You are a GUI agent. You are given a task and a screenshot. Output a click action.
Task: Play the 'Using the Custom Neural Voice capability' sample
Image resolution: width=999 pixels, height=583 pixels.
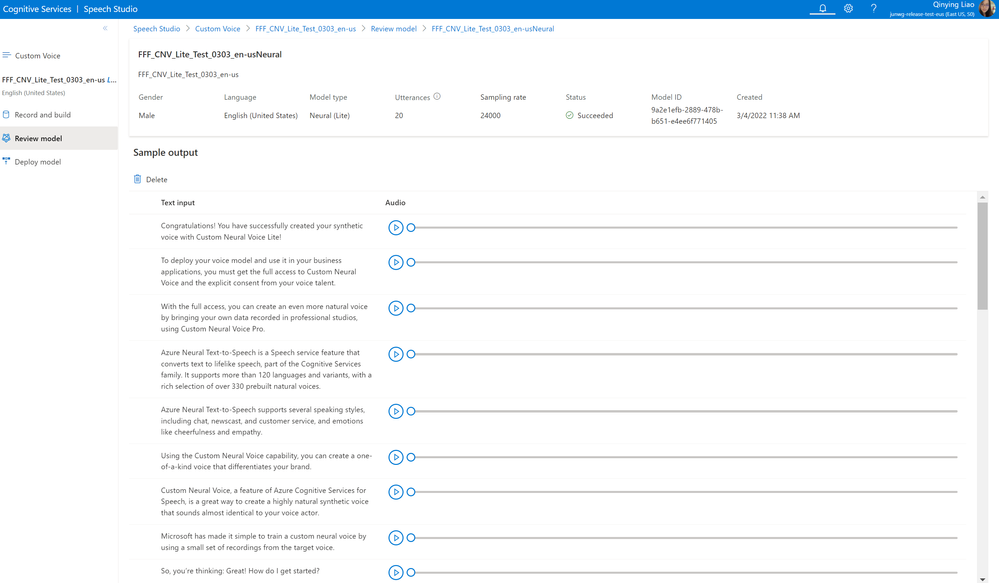click(x=396, y=457)
